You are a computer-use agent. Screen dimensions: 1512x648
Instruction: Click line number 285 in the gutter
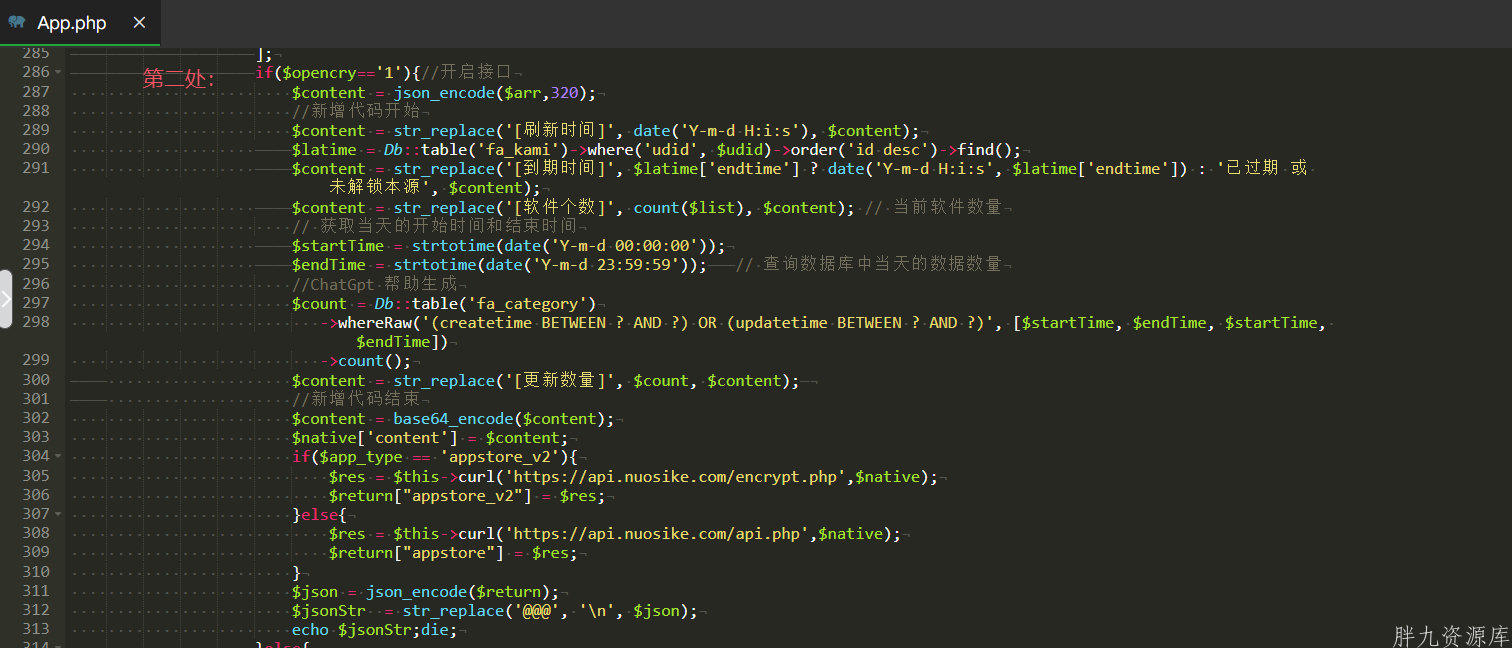tap(36, 53)
